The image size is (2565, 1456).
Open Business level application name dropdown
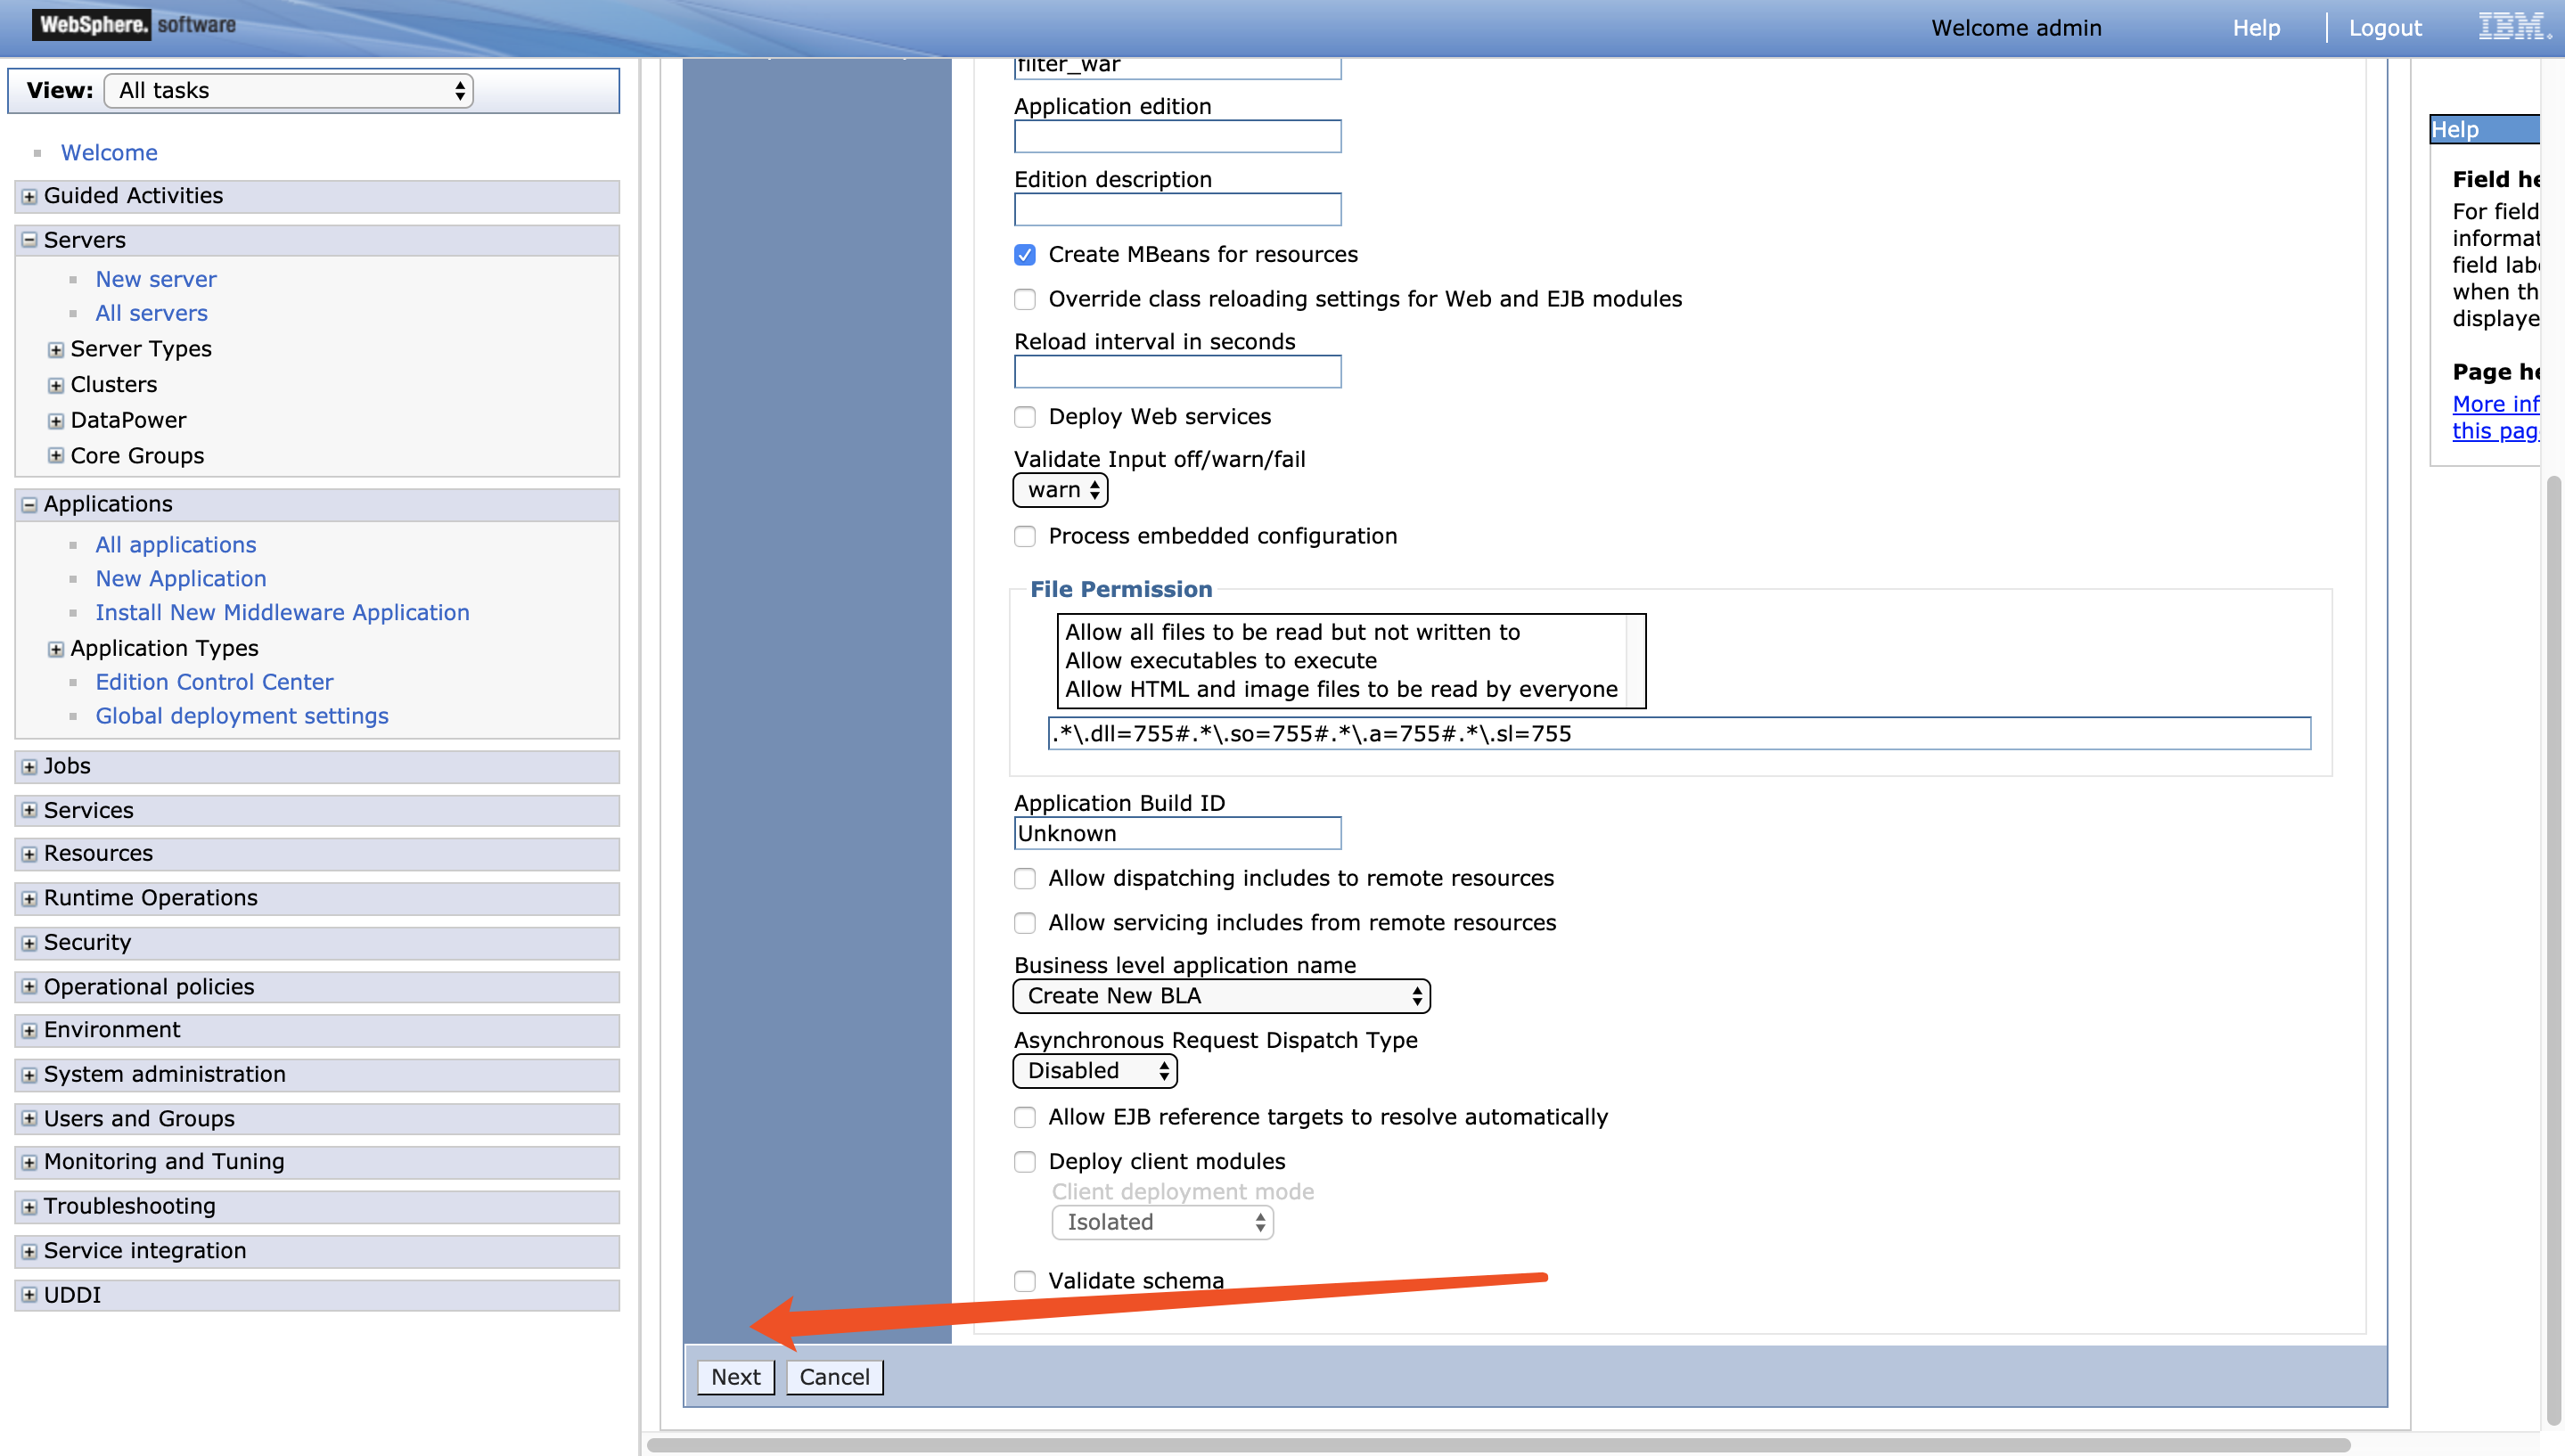(1221, 996)
